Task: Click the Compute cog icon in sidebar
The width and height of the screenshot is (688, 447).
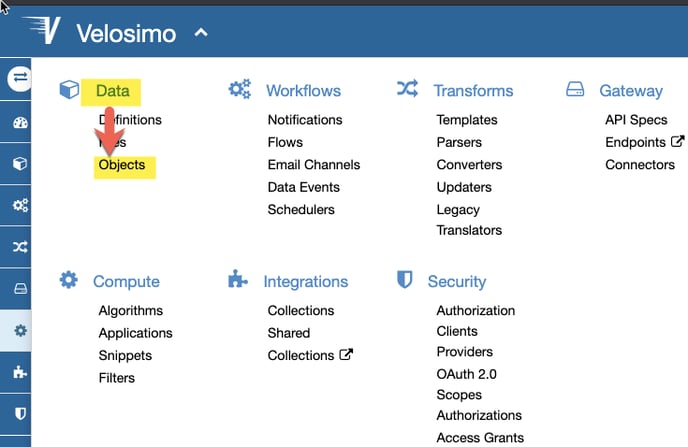Action: [x=19, y=329]
